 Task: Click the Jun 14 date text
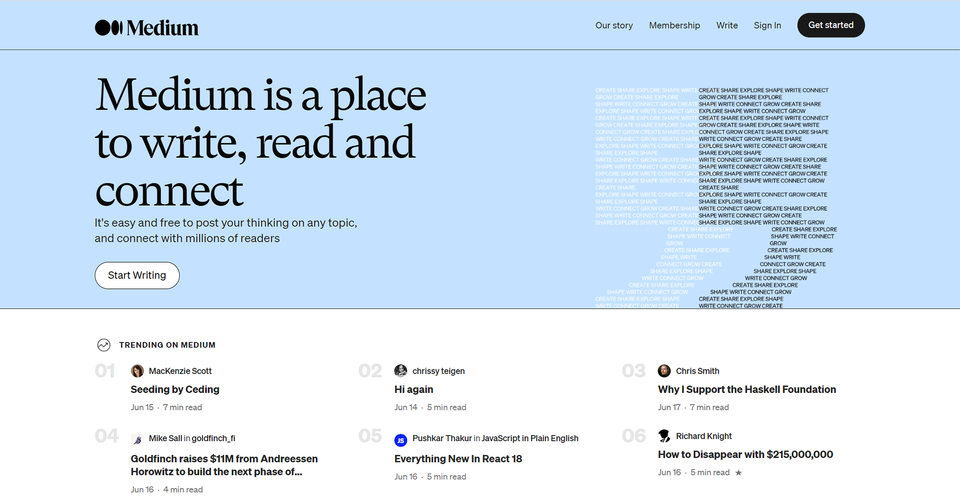coord(406,407)
